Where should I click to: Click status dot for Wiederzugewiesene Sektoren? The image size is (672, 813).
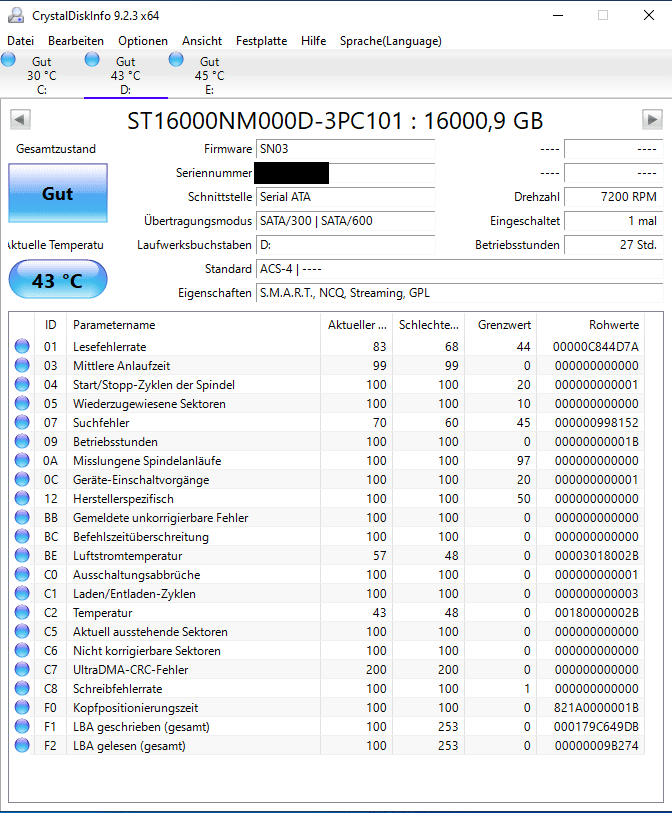pos(22,403)
